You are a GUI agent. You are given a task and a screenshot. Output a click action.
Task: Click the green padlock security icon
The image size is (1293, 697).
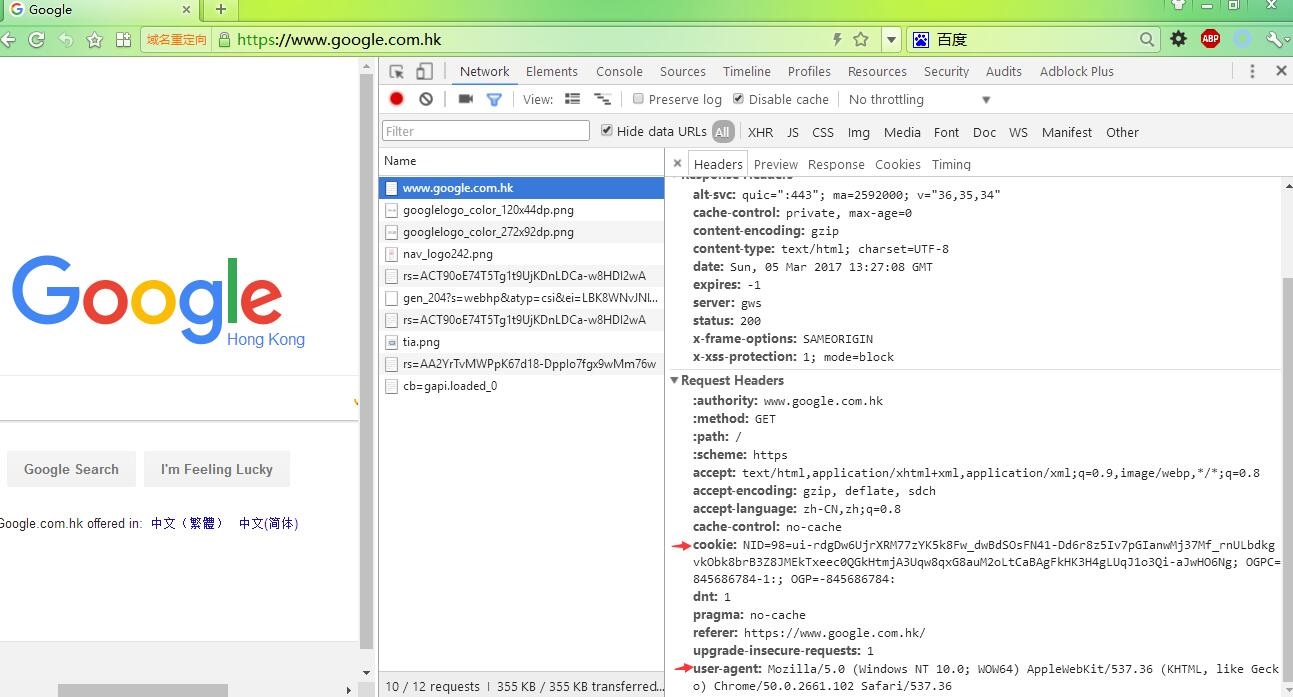(225, 40)
